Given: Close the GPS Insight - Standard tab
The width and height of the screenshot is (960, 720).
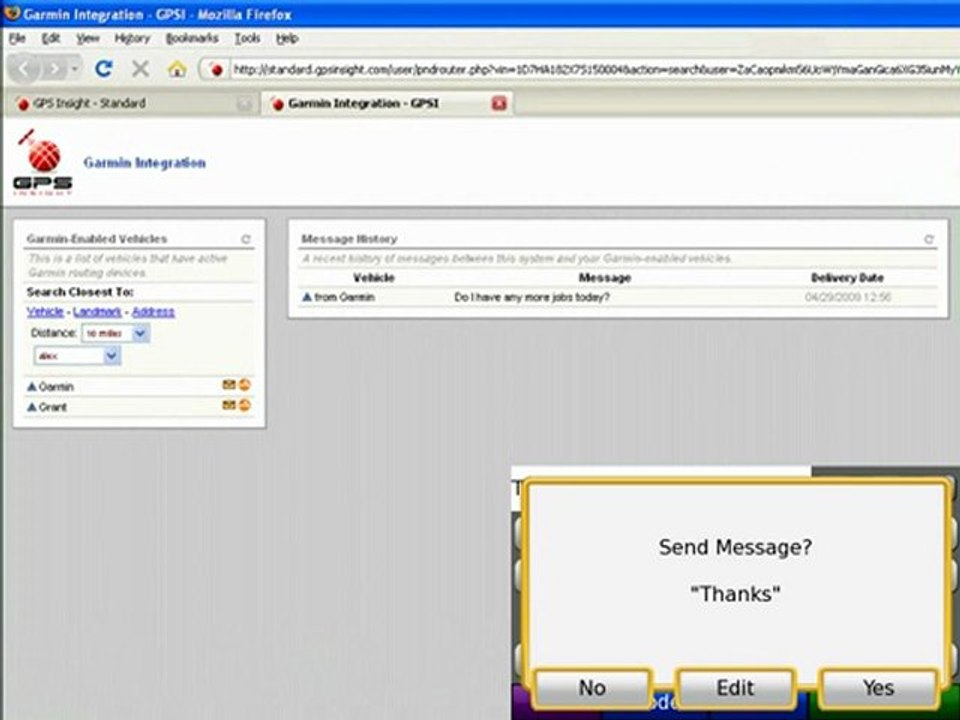Looking at the screenshot, I should pos(244,104).
